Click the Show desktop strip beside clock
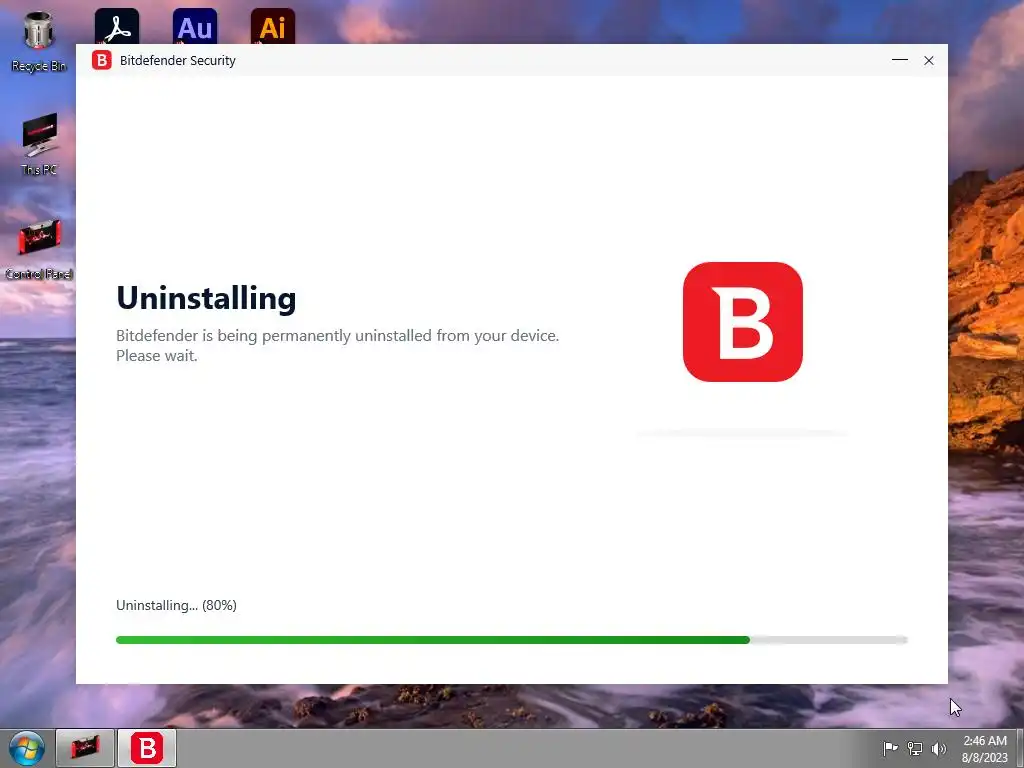Image resolution: width=1024 pixels, height=768 pixels. [1020, 748]
